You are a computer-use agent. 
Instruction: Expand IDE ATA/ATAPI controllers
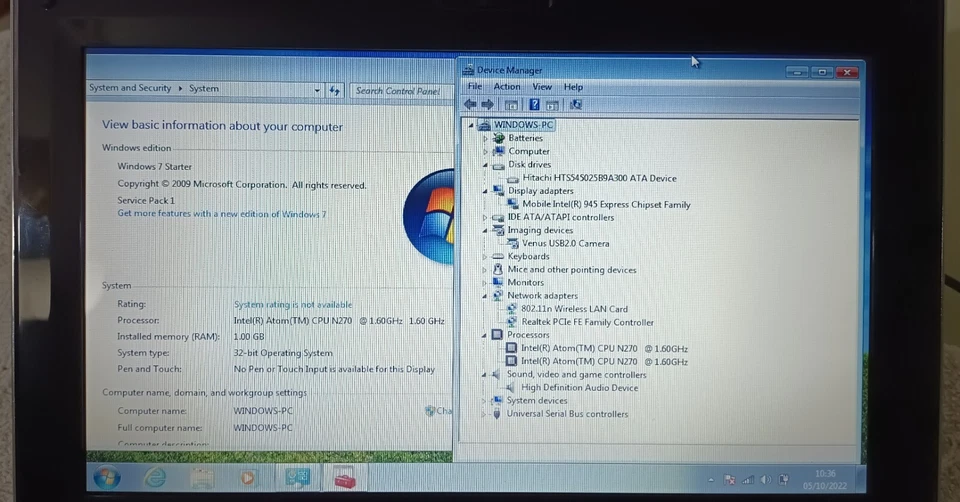point(485,217)
